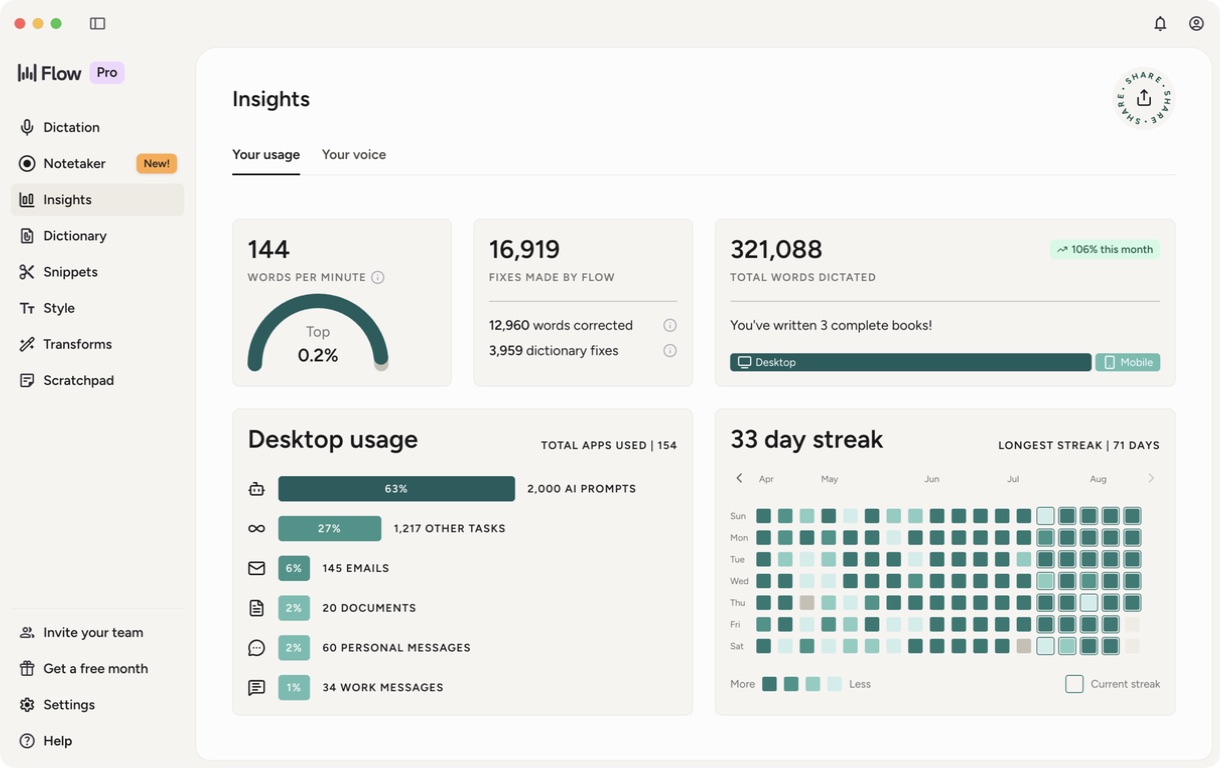Go to previous months in streak calendar
The width and height of the screenshot is (1220, 768).
[739, 478]
